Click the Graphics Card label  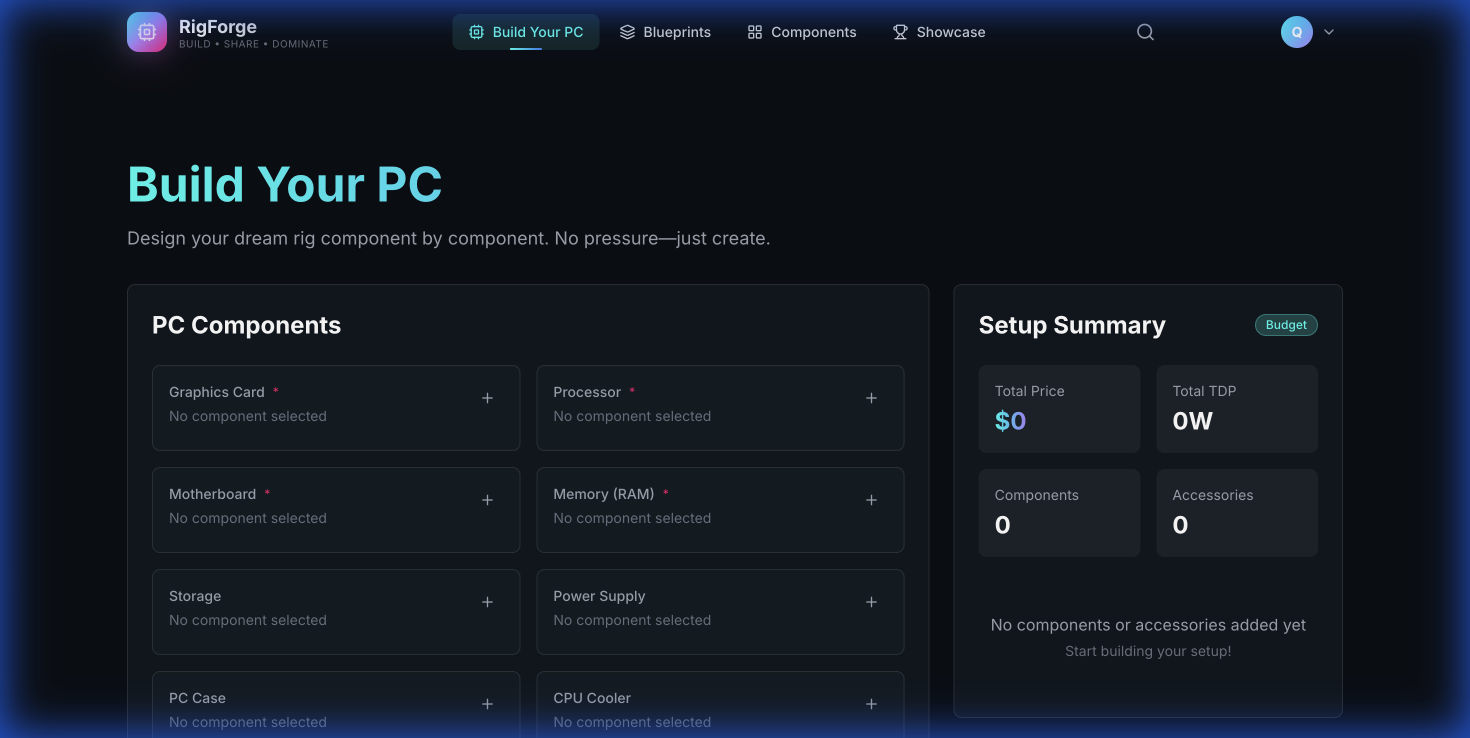tap(217, 392)
